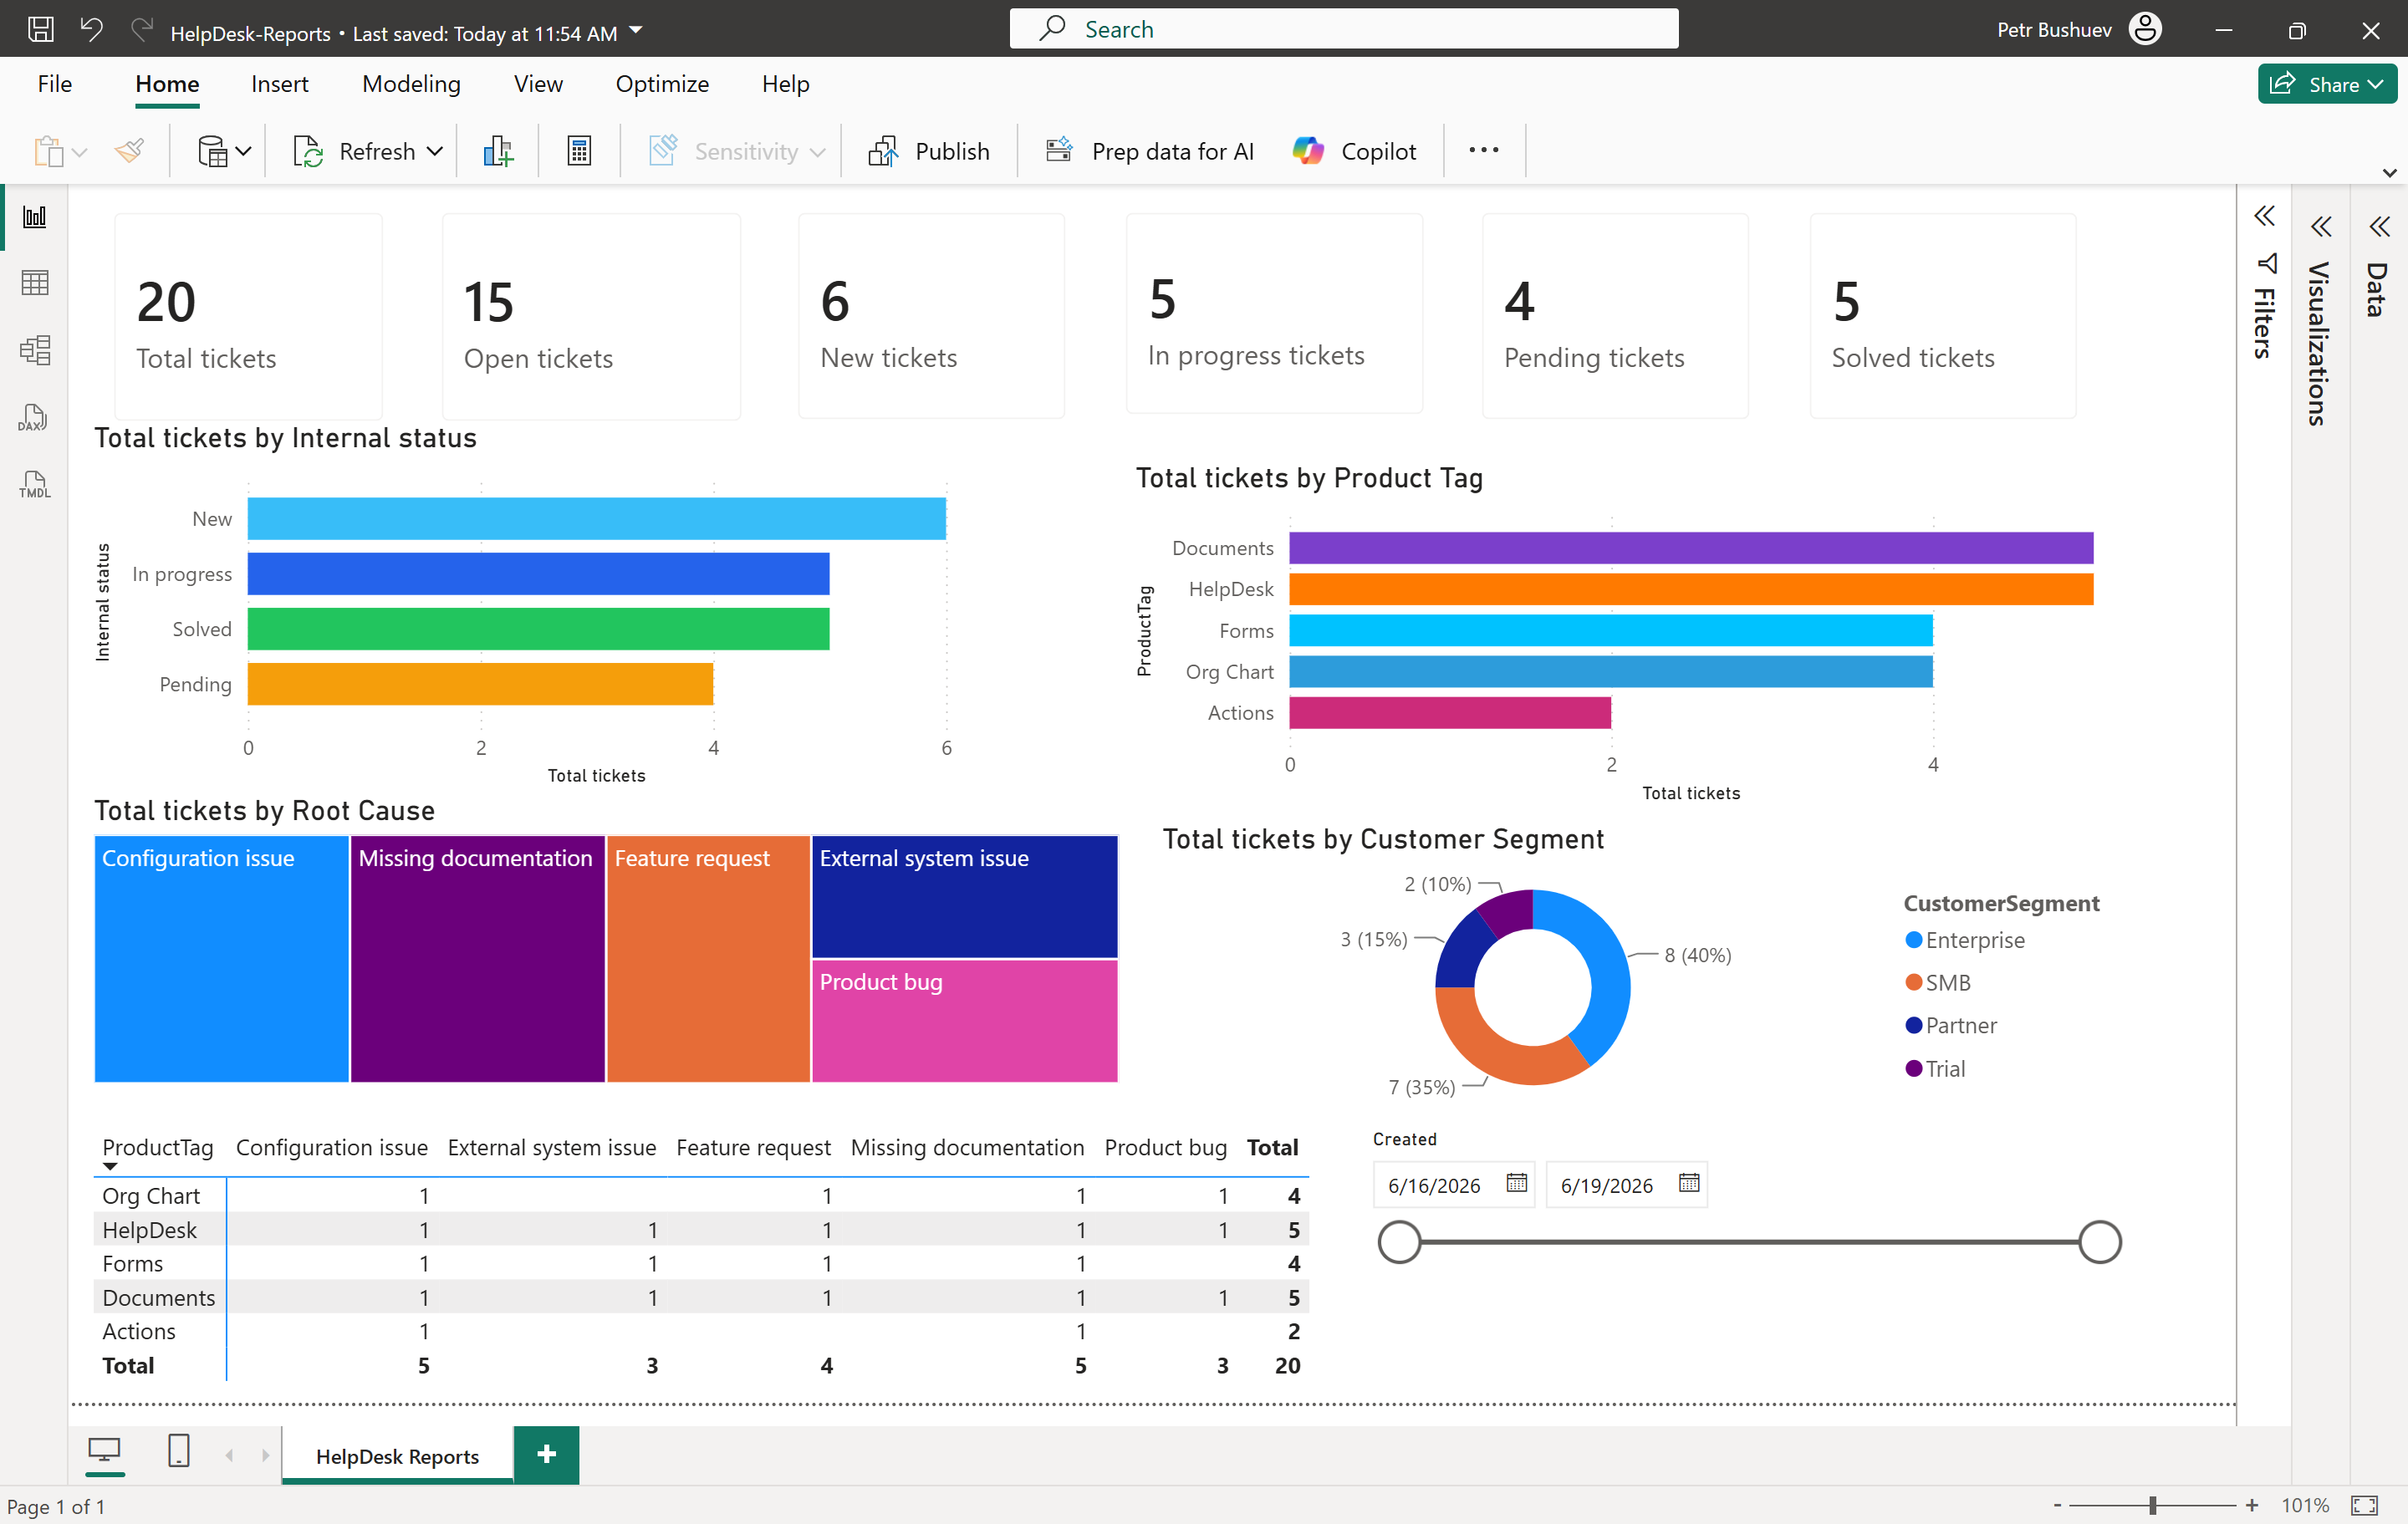Collapse the ribbon with the chevron

(2389, 173)
